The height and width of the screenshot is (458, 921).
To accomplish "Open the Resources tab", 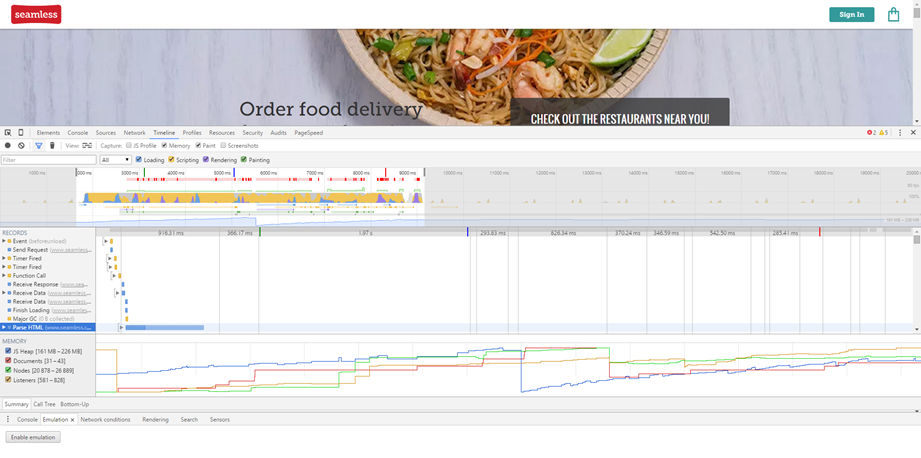I will click(221, 133).
